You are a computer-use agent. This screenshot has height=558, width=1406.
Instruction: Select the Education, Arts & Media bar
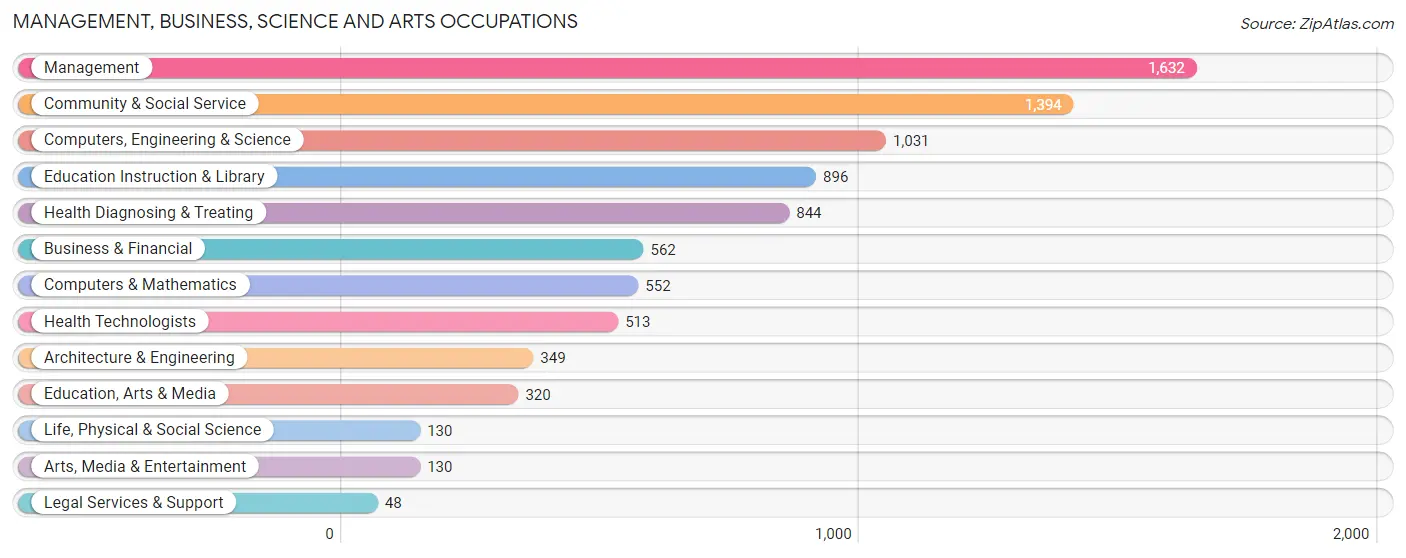267,394
